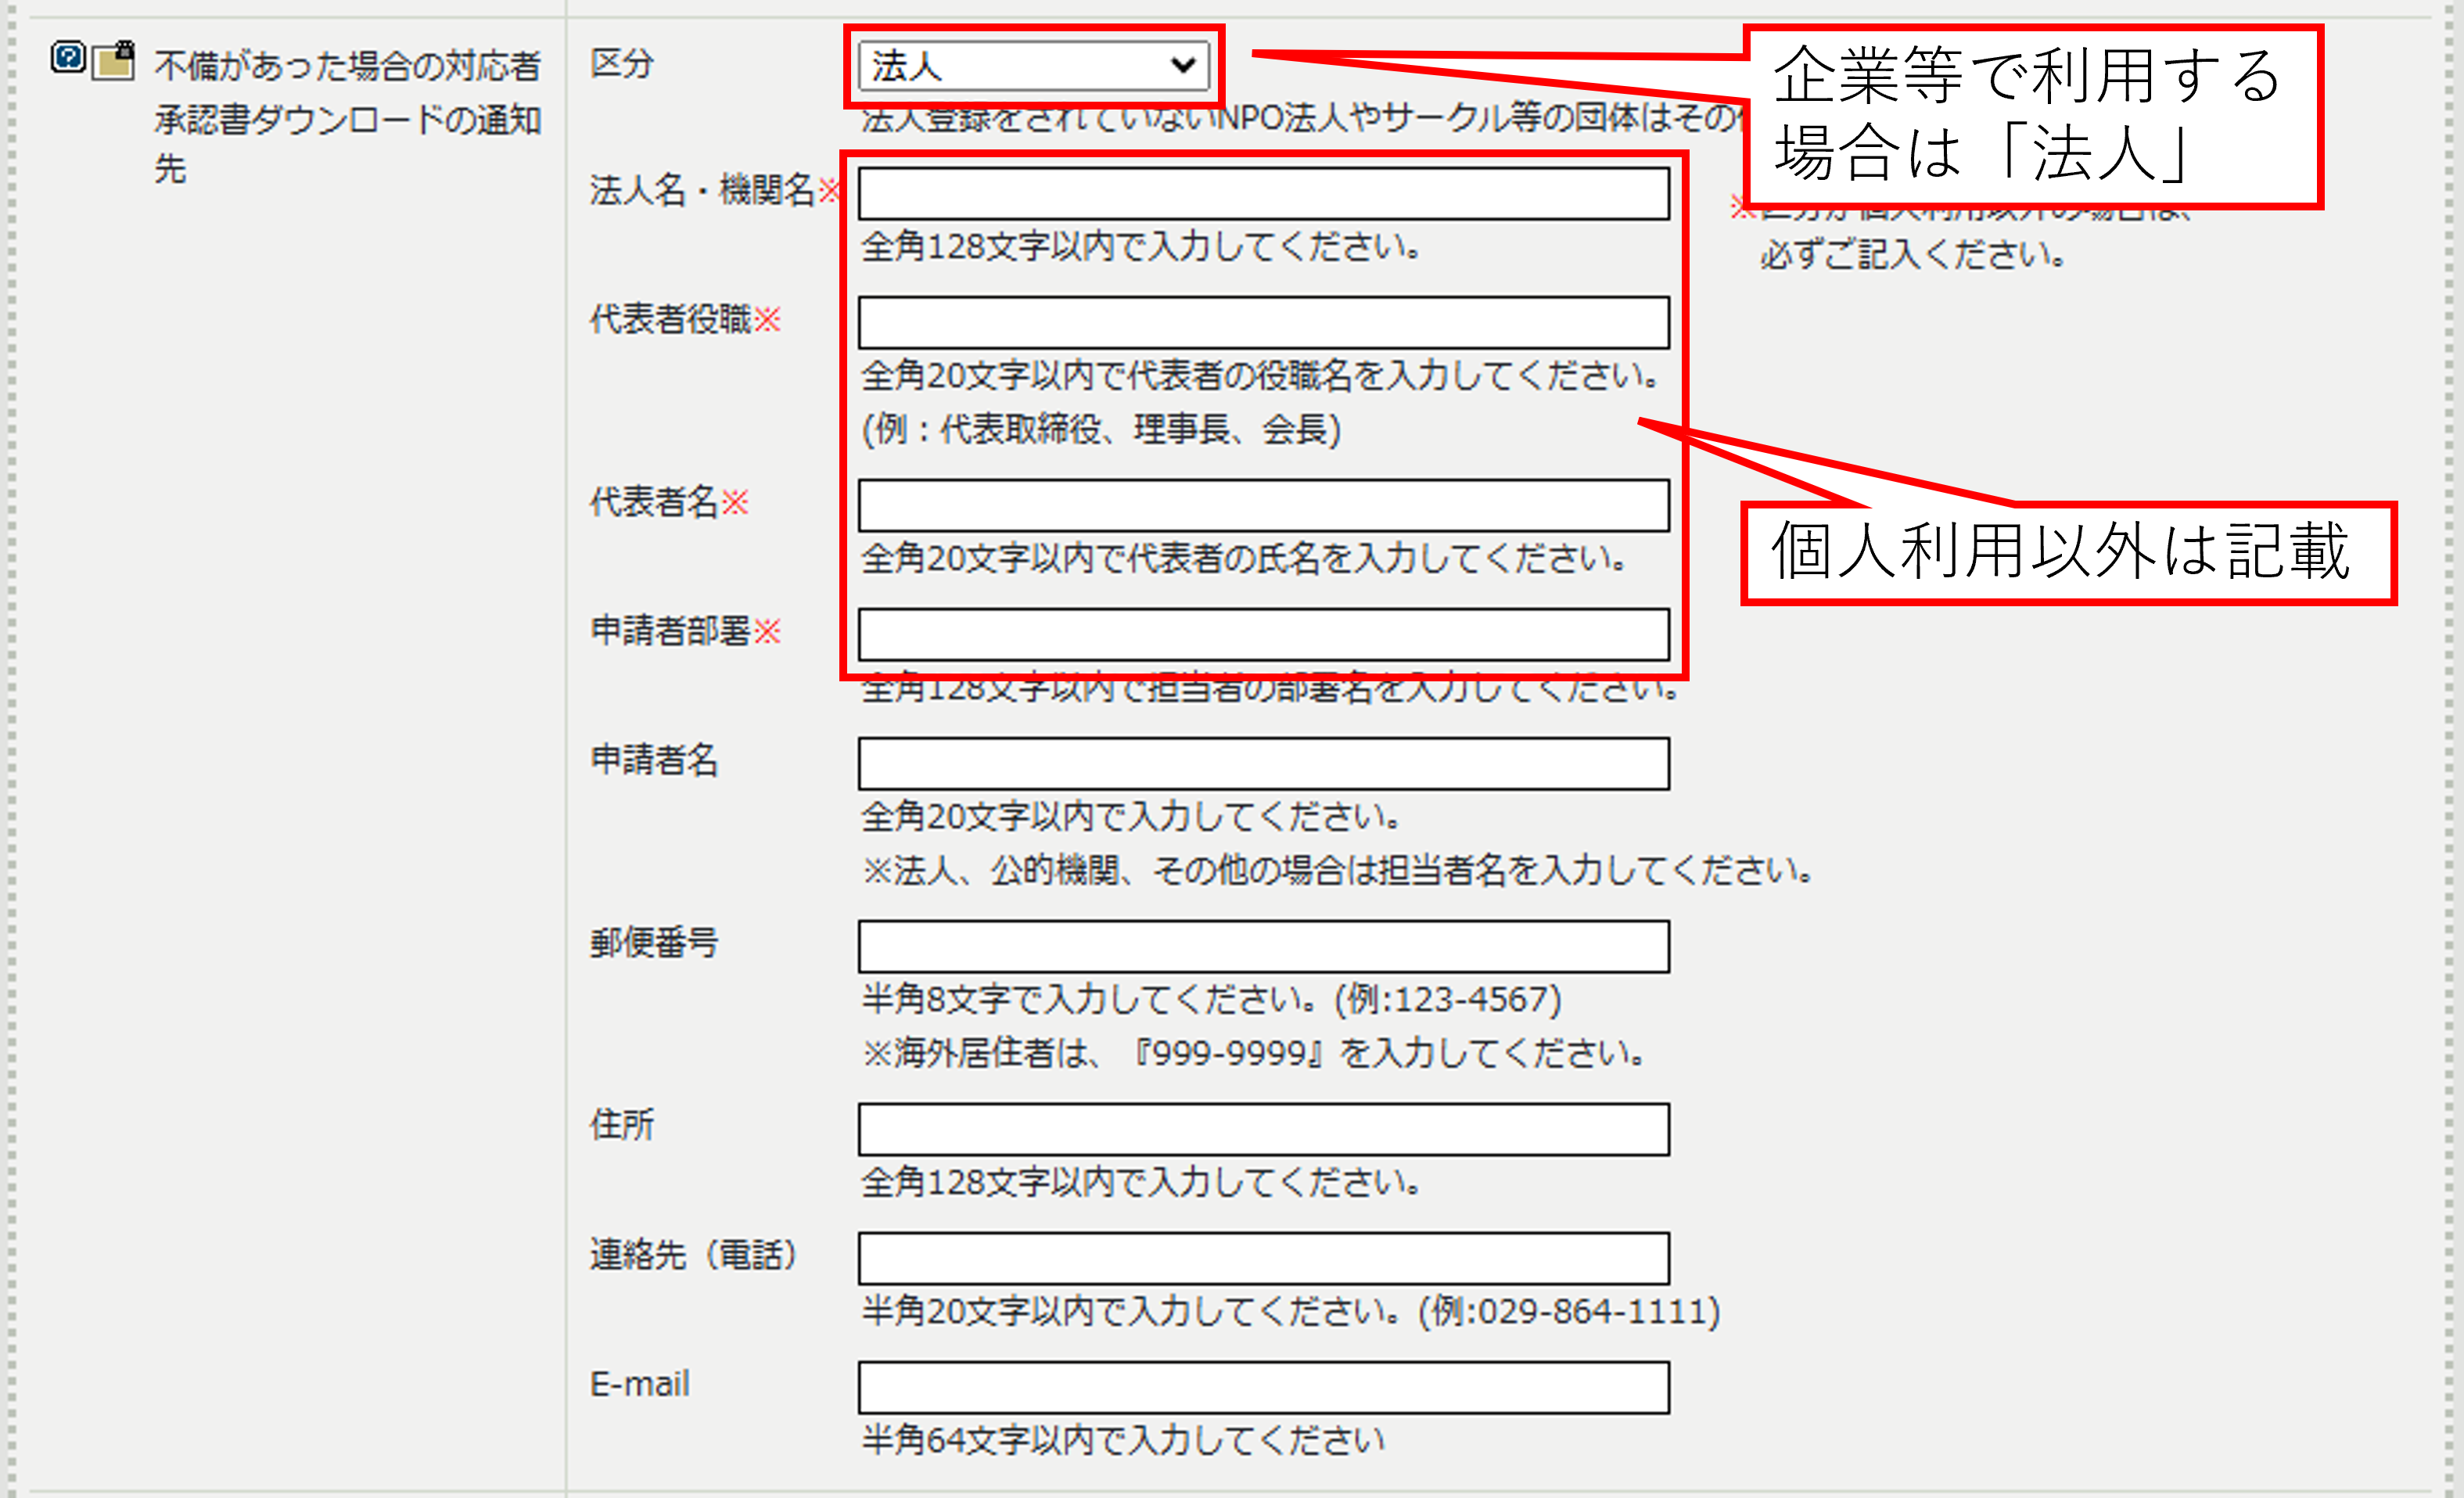Click the 連絡先（電話）input field
The image size is (2464, 1498).
1264,1258
